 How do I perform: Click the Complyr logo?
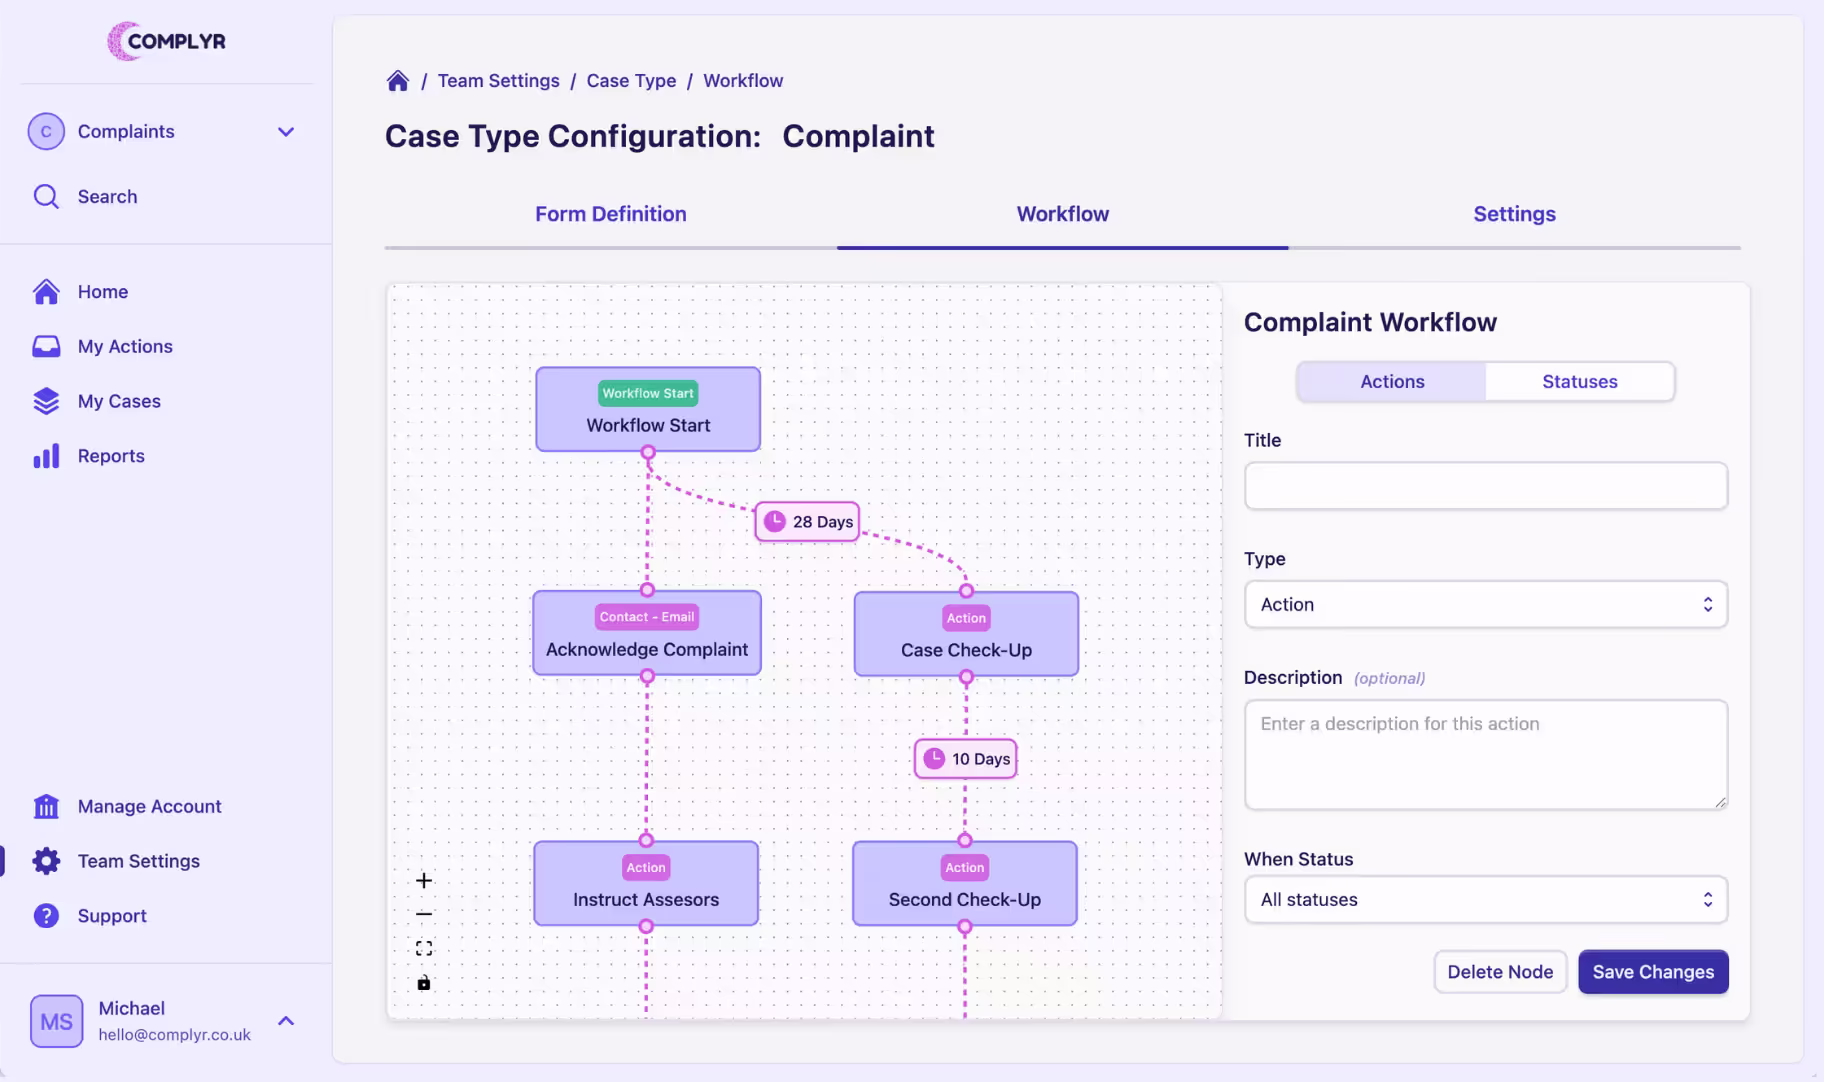166,41
